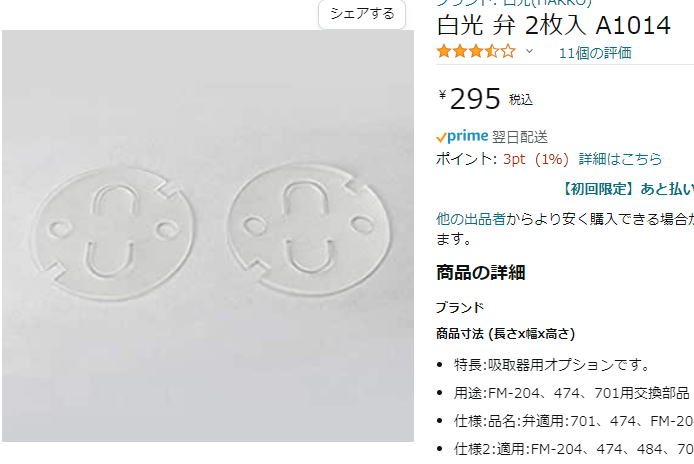Click the 税込 tax-included label
Image resolution: width=694 pixels, height=464 pixels.
(x=520, y=100)
